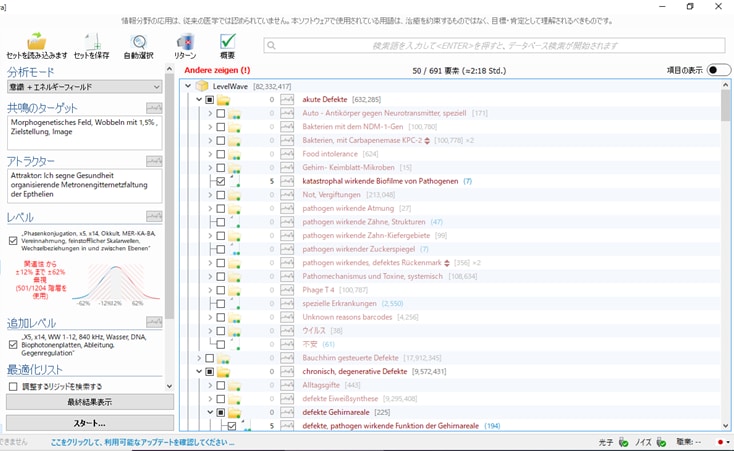The width and height of the screenshot is (734, 451).
Task: Open the load set folder icon
Action: (x=37, y=41)
